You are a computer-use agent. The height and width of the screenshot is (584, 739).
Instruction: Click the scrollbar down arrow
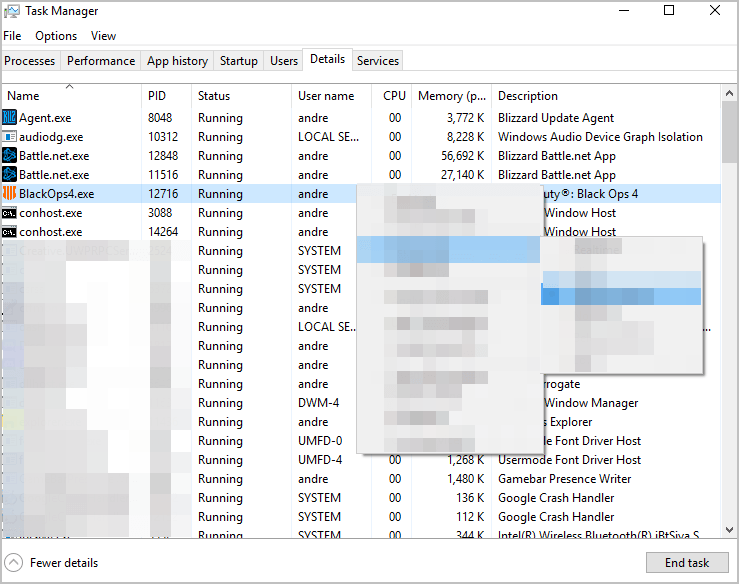click(x=729, y=530)
